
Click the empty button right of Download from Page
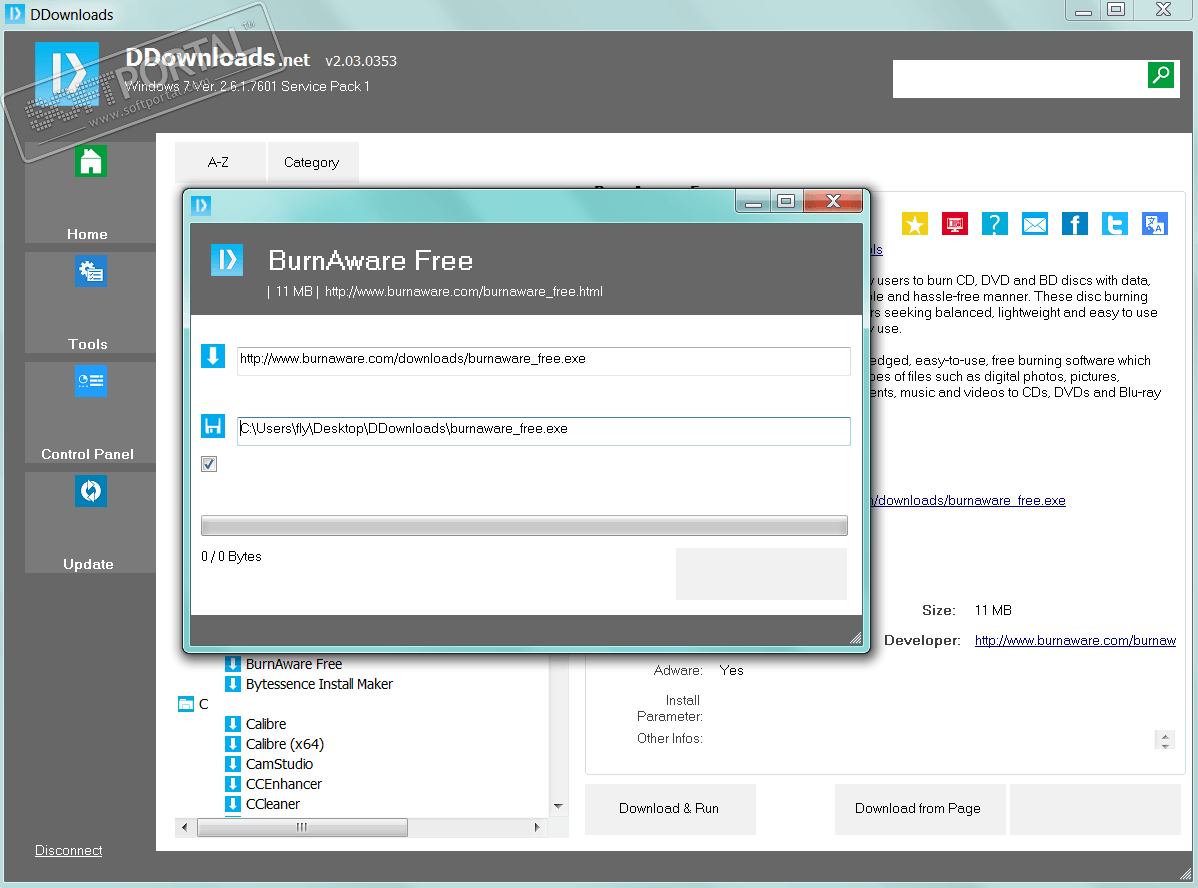click(x=1095, y=809)
